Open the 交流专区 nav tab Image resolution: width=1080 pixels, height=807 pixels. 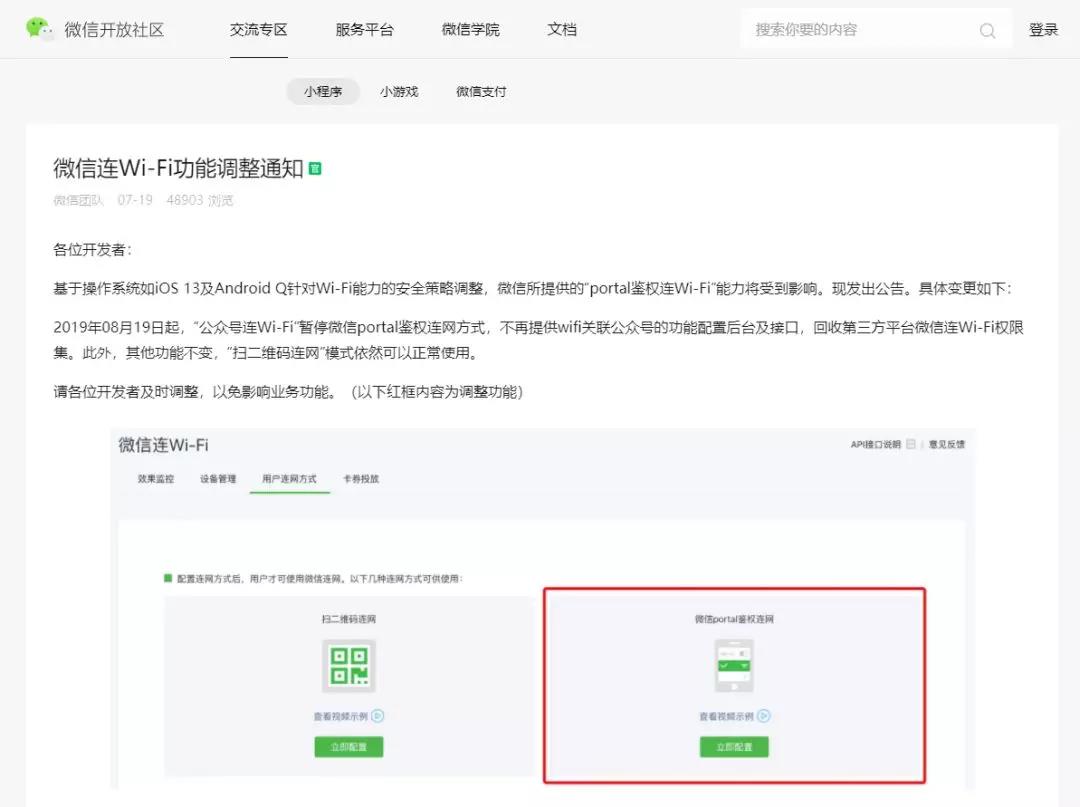[x=258, y=30]
